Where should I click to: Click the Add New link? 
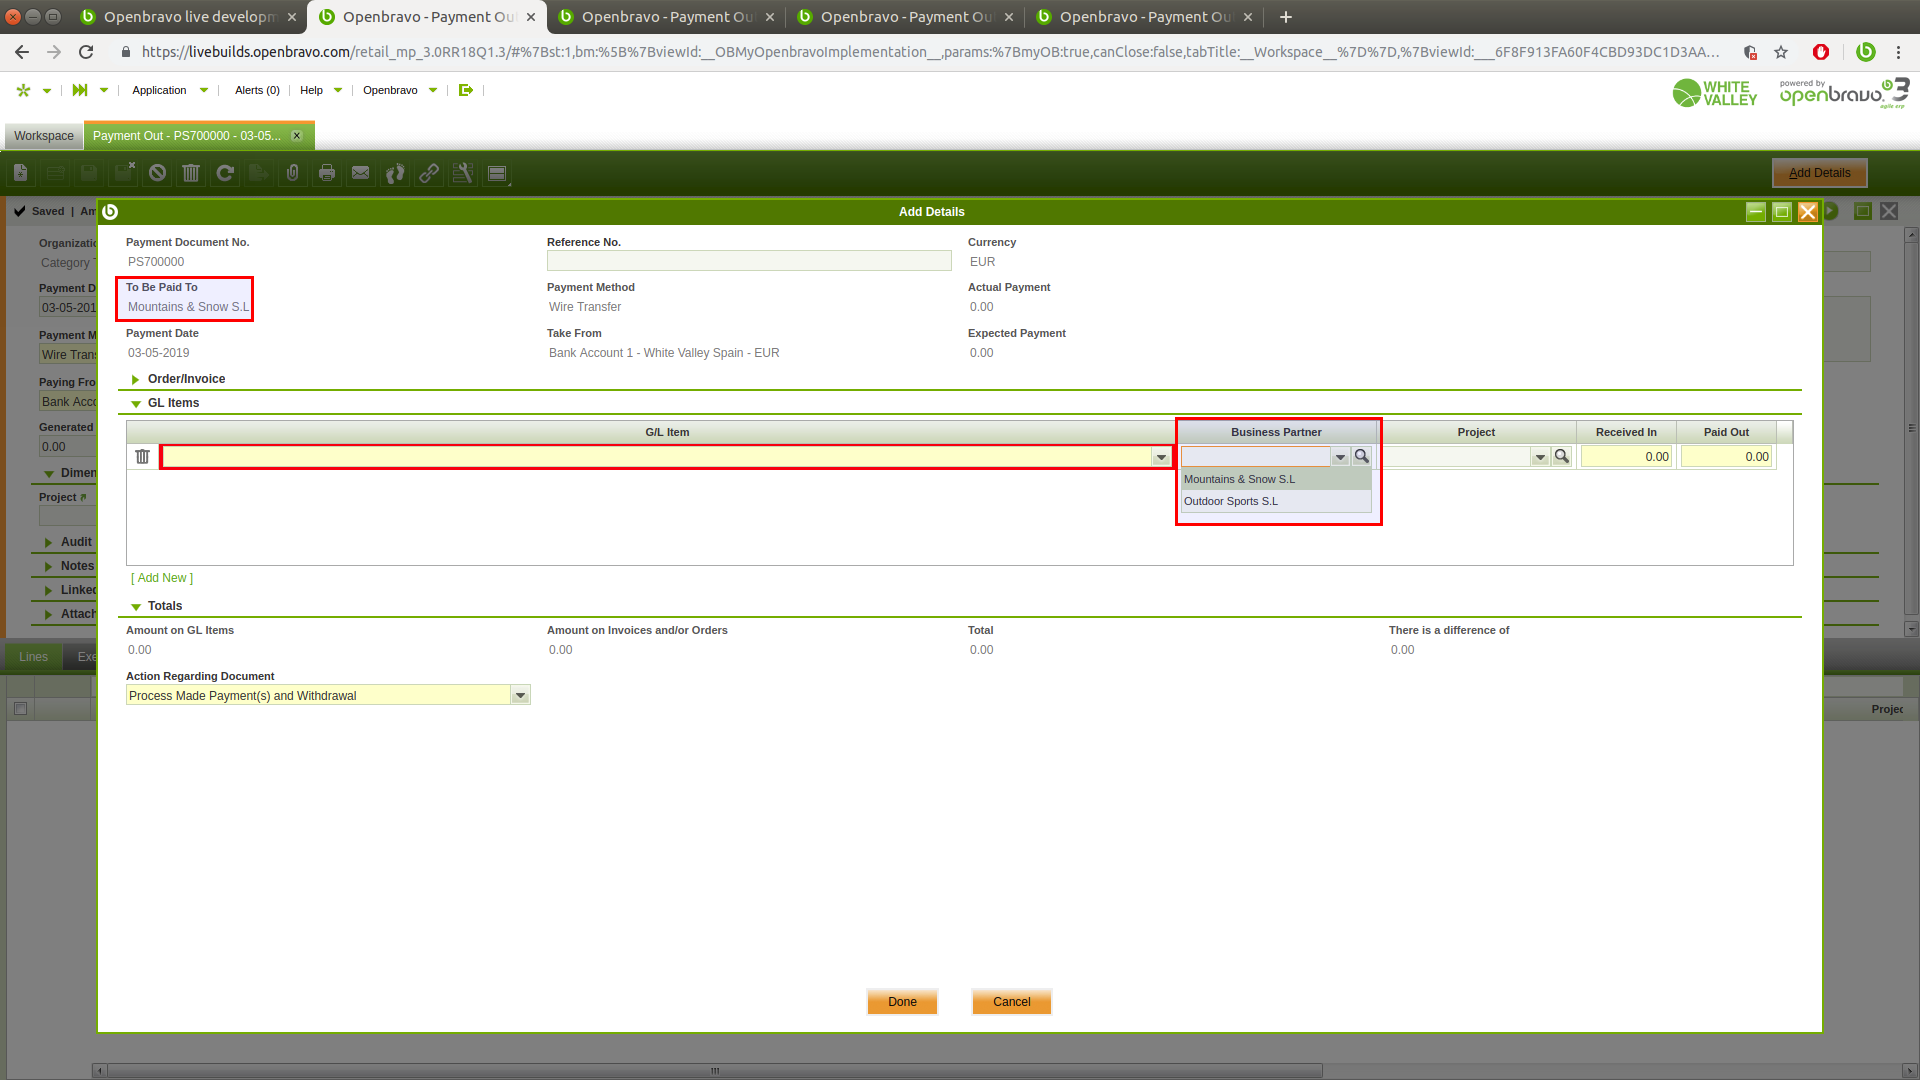(162, 579)
